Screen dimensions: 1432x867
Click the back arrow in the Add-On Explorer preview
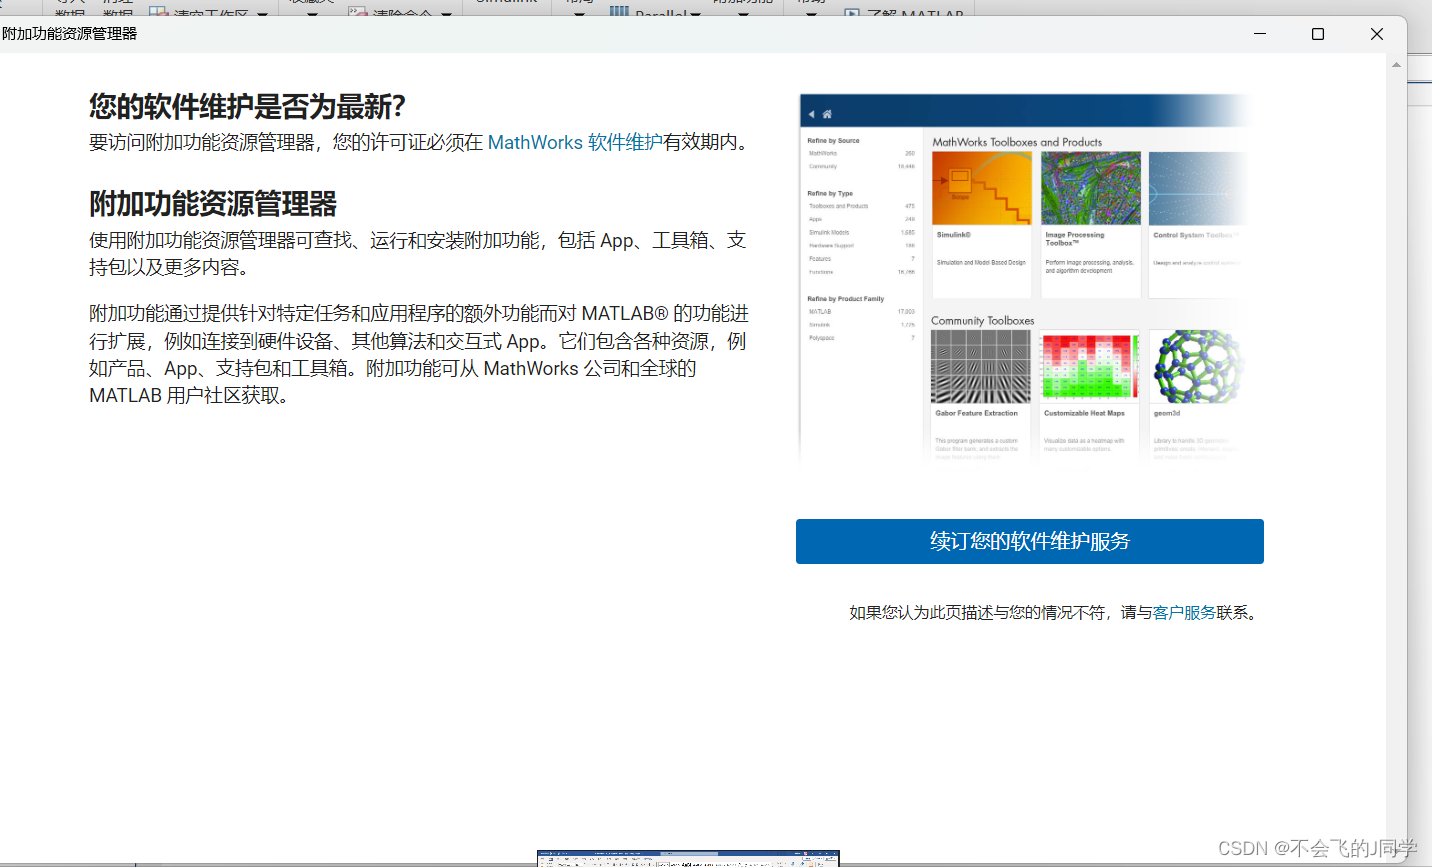pyautogui.click(x=812, y=113)
